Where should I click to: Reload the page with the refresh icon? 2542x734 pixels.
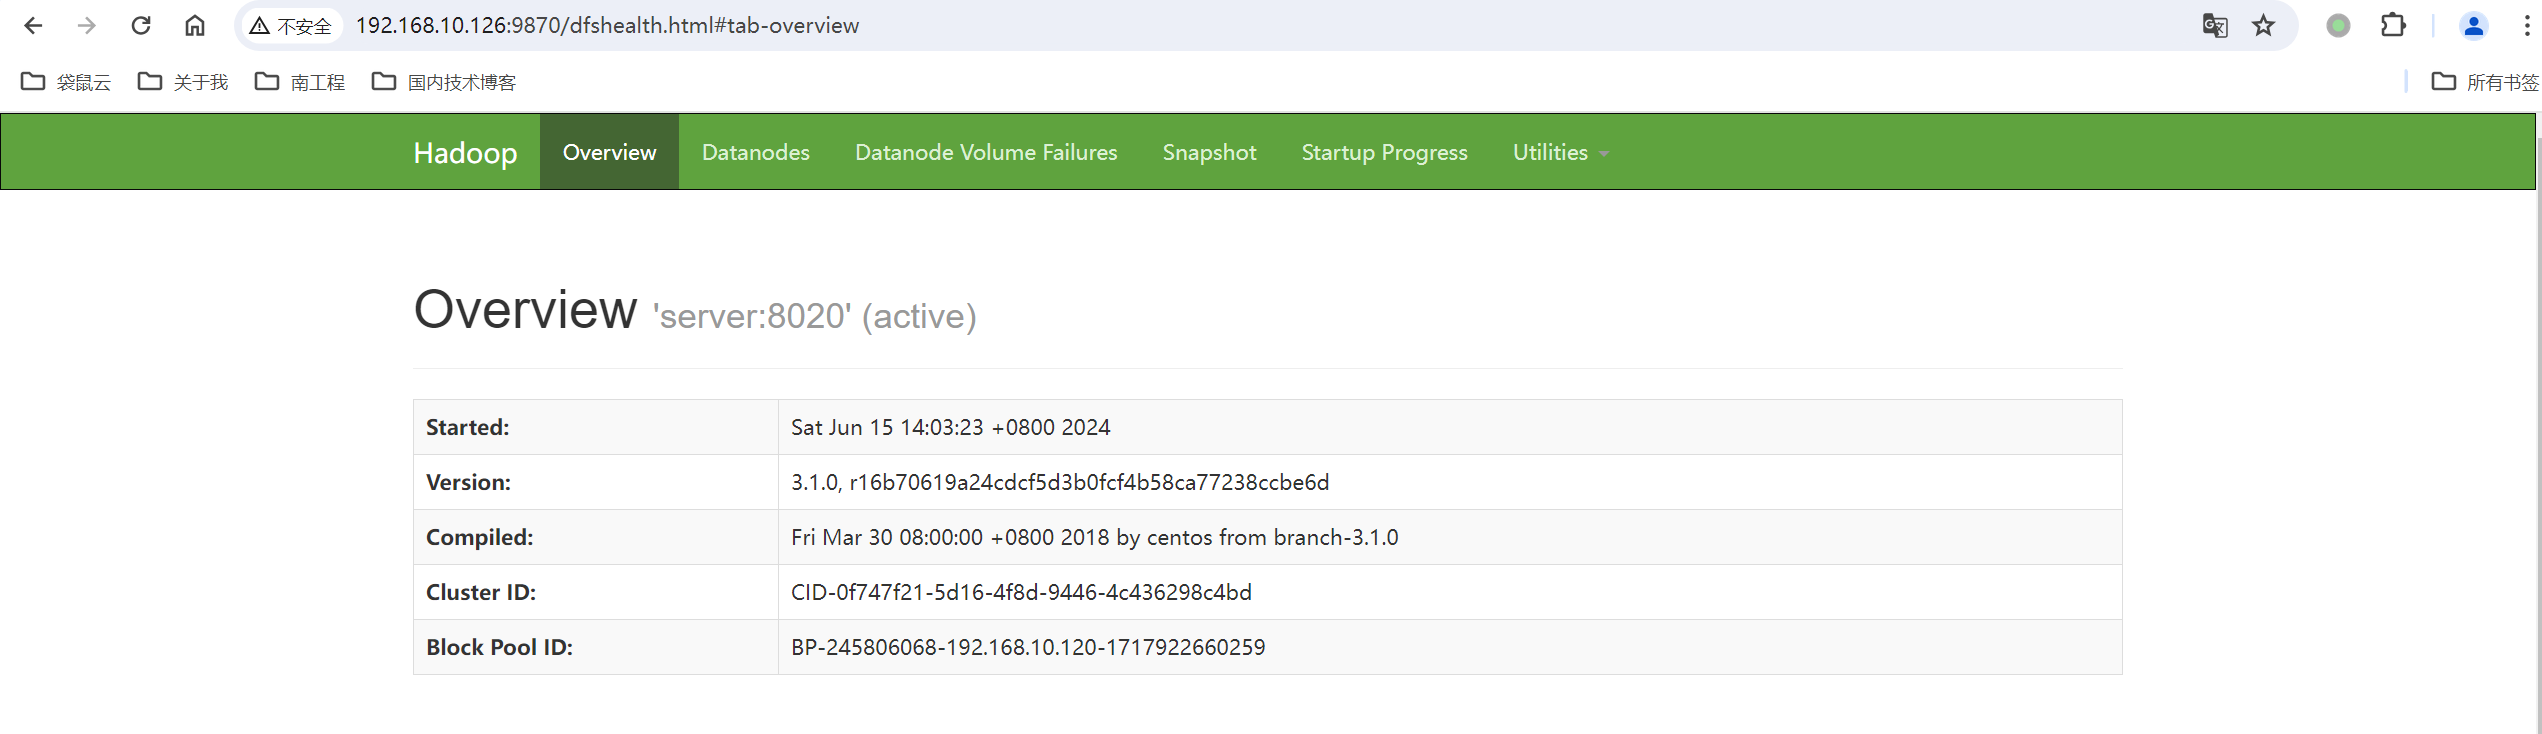(x=141, y=25)
